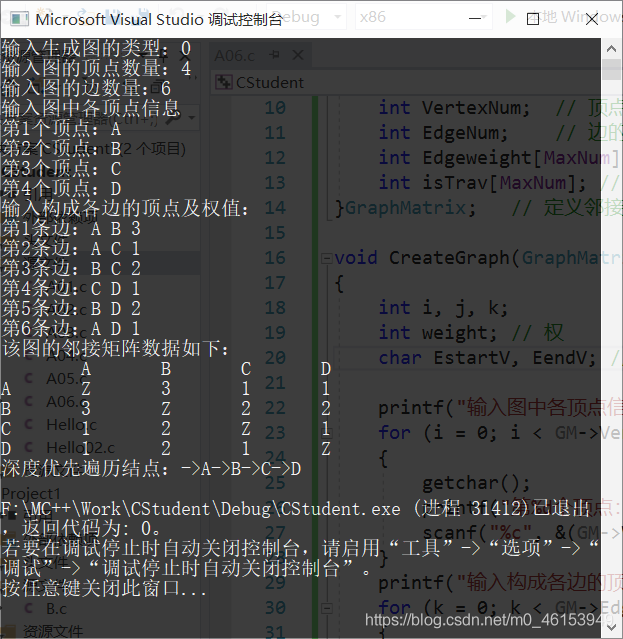
Task: Click the console line '第1条边: A B 3'
Action: click(x=71, y=229)
